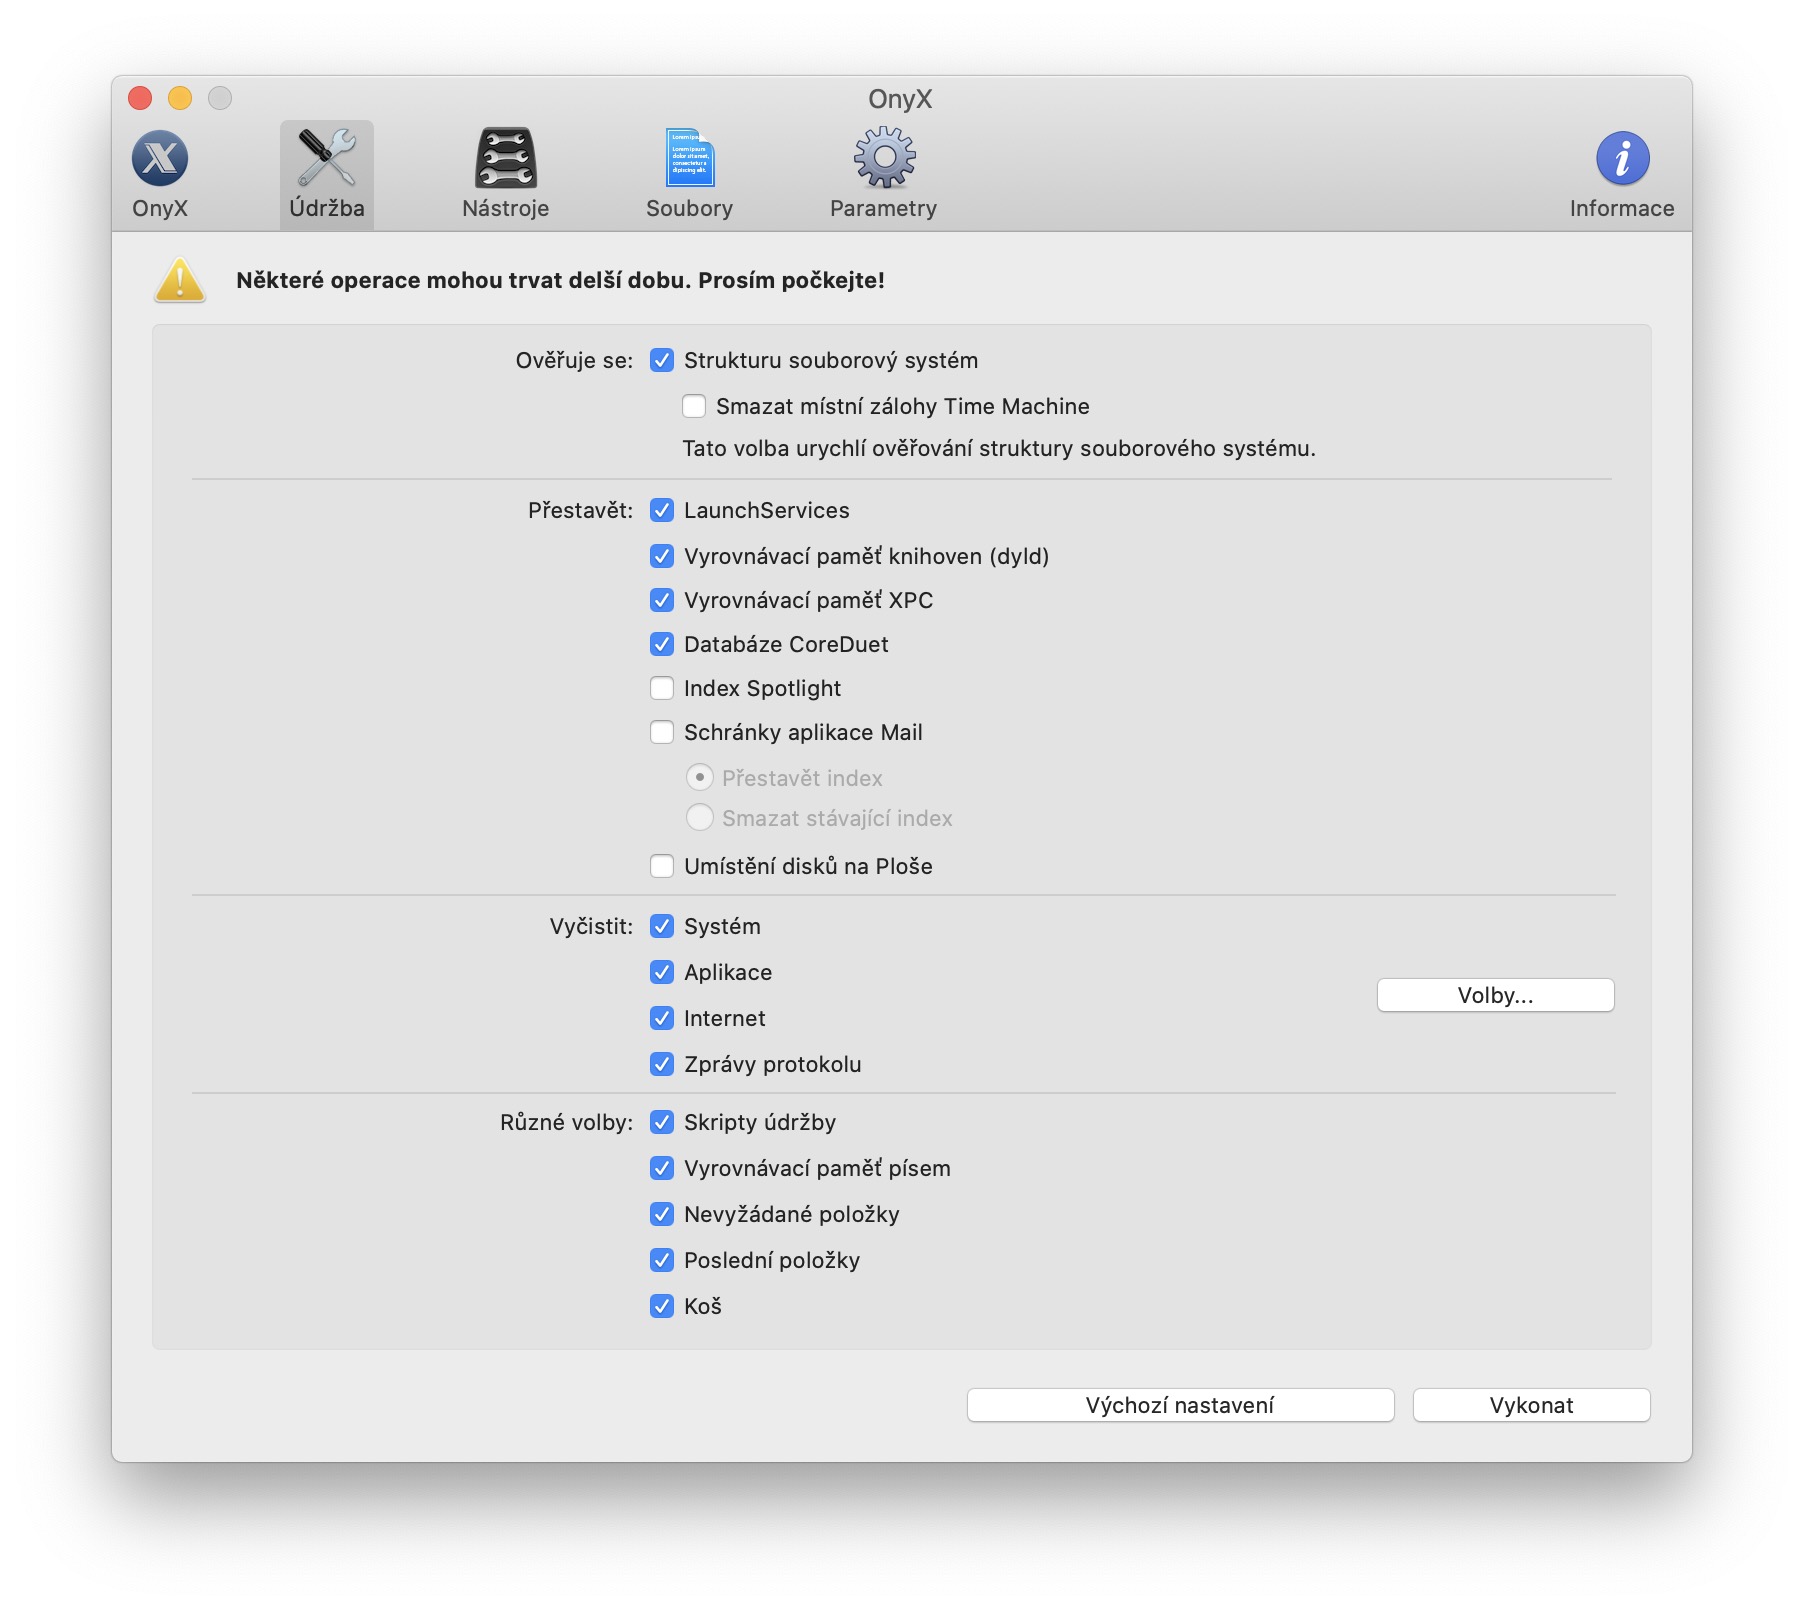Click the 'Ověřuje se:' section label
The width and height of the screenshot is (1804, 1610).
tap(574, 361)
